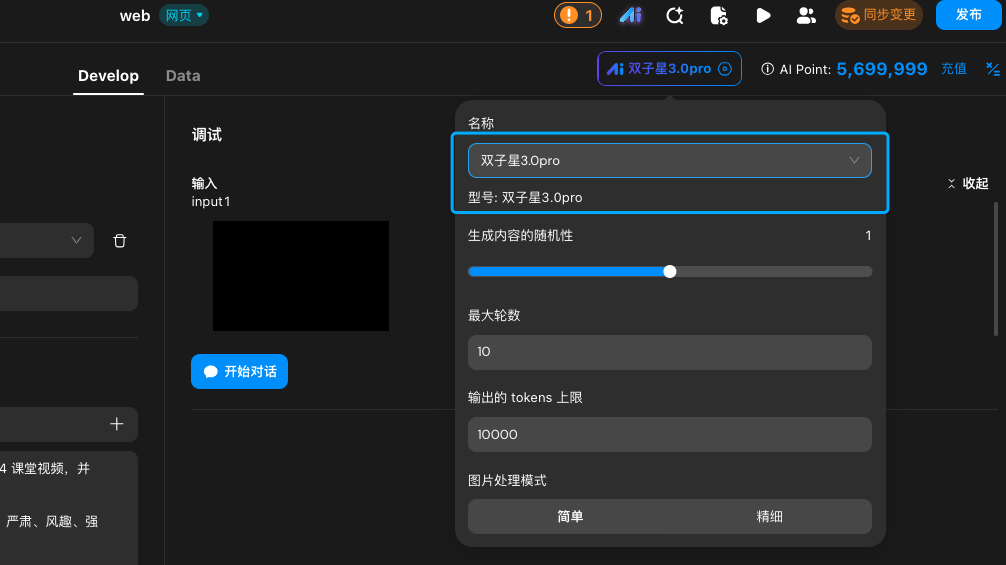1006x565 pixels.
Task: Click the 输出的 tokens 上限 input field
Action: click(x=670, y=434)
